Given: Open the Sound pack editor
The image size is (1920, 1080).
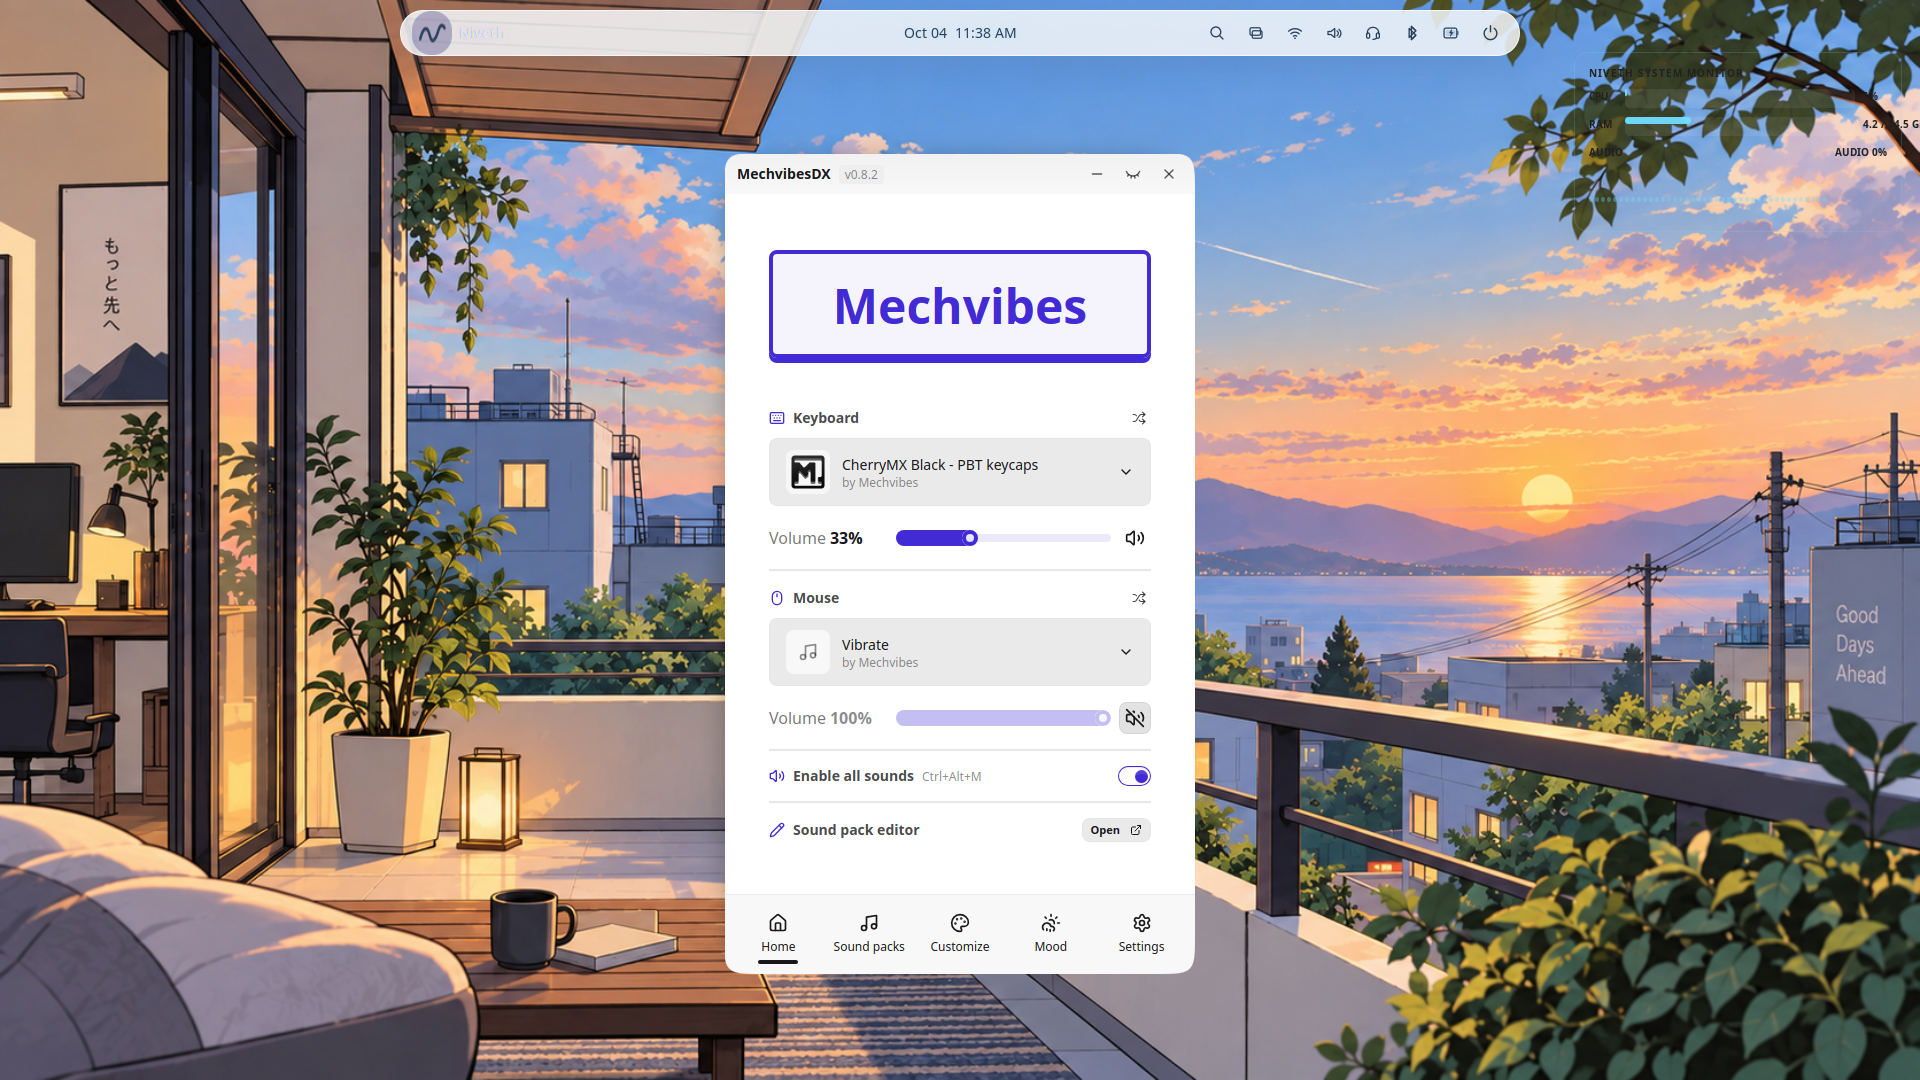Looking at the screenshot, I should (1116, 830).
